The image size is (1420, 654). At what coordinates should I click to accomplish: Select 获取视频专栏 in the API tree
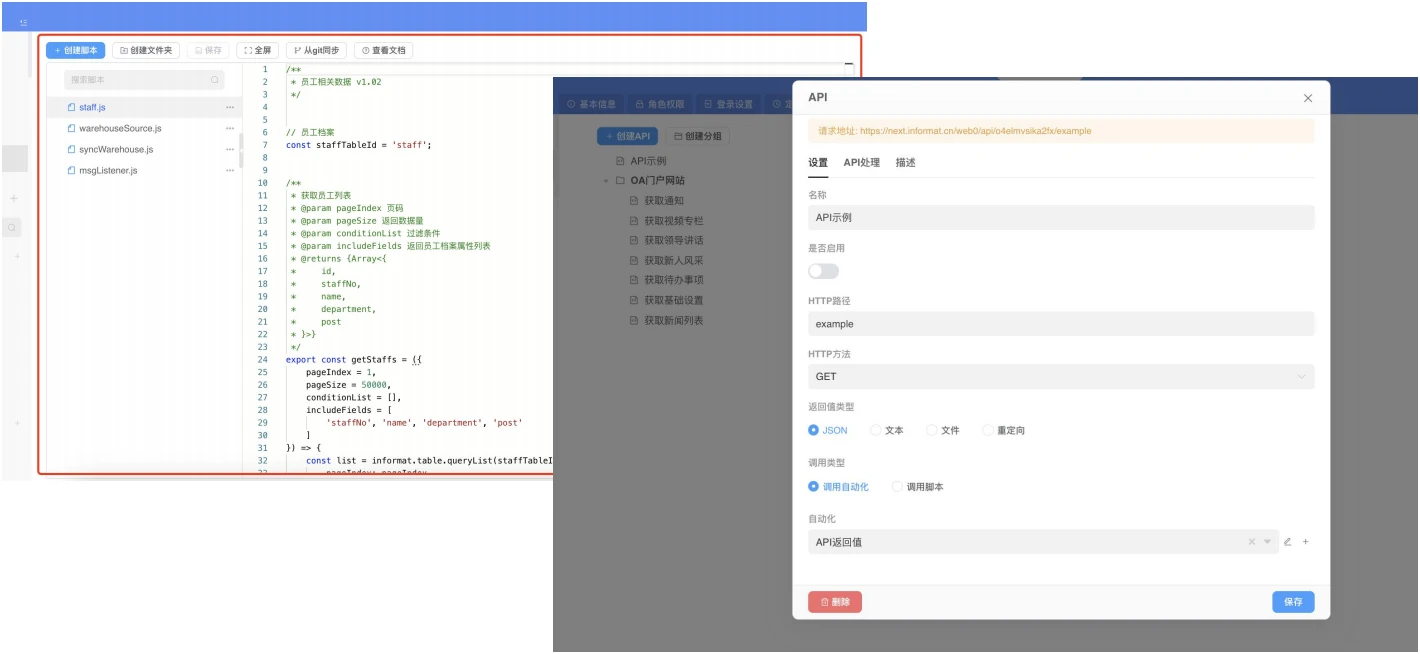click(673, 221)
